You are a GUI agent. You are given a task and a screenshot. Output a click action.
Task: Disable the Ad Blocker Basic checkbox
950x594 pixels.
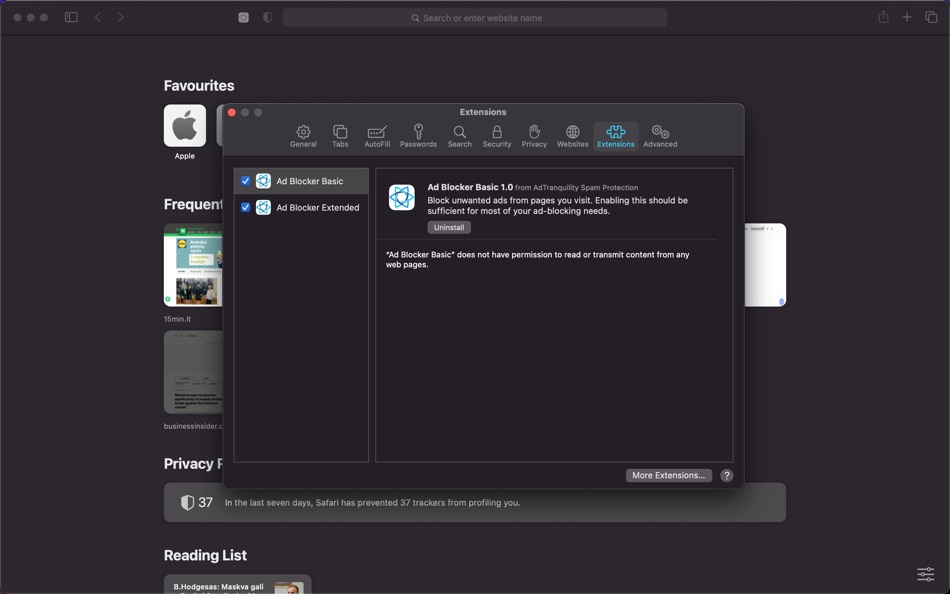pyautogui.click(x=245, y=181)
